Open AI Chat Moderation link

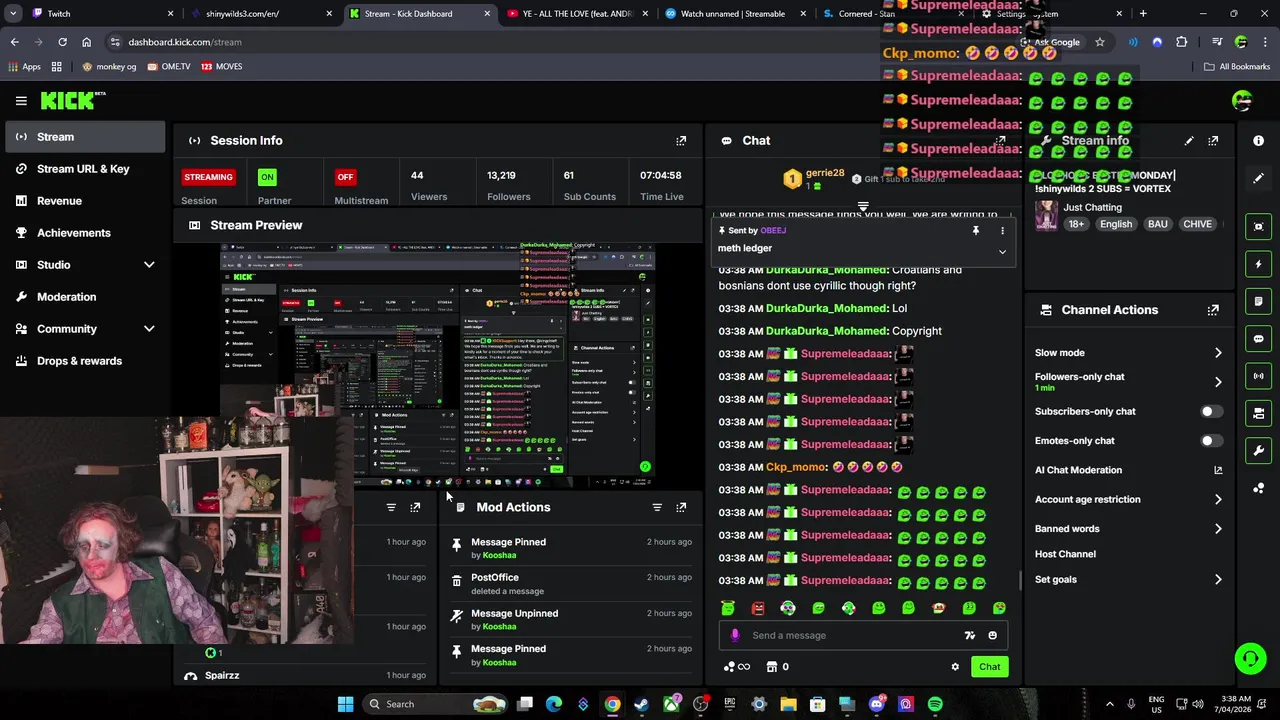pos(1129,470)
